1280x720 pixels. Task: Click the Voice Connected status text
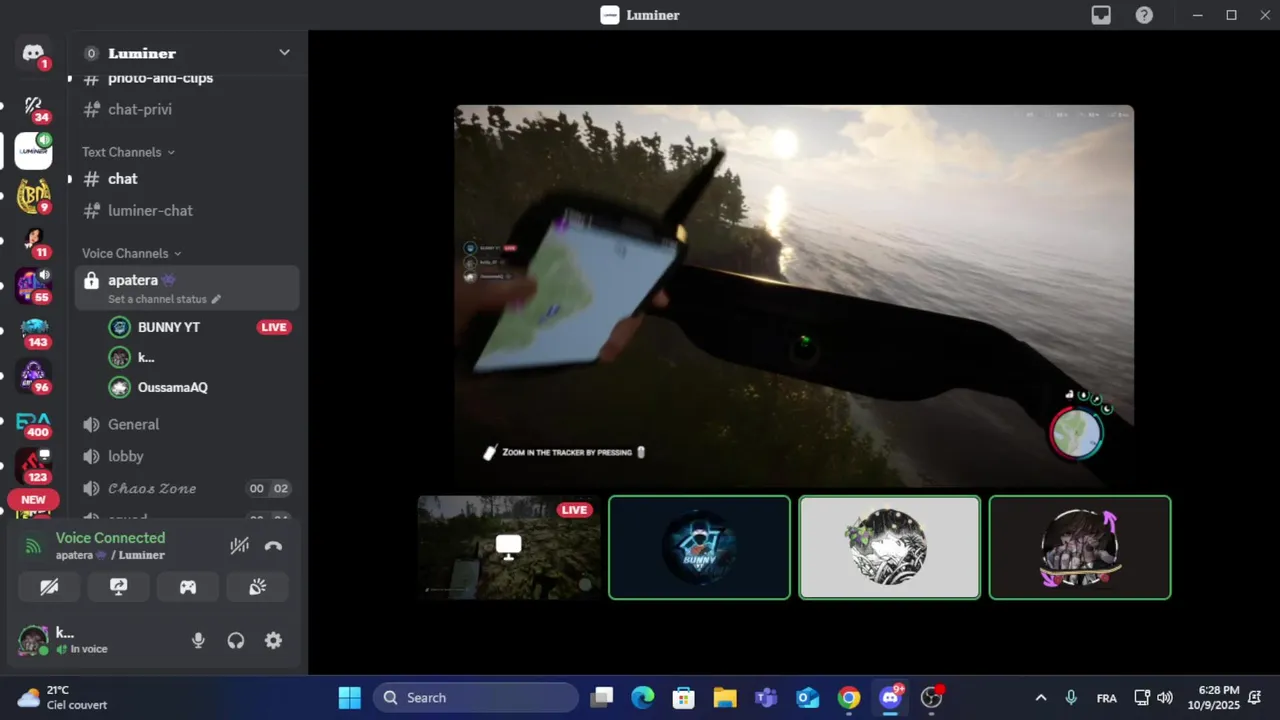(110, 538)
